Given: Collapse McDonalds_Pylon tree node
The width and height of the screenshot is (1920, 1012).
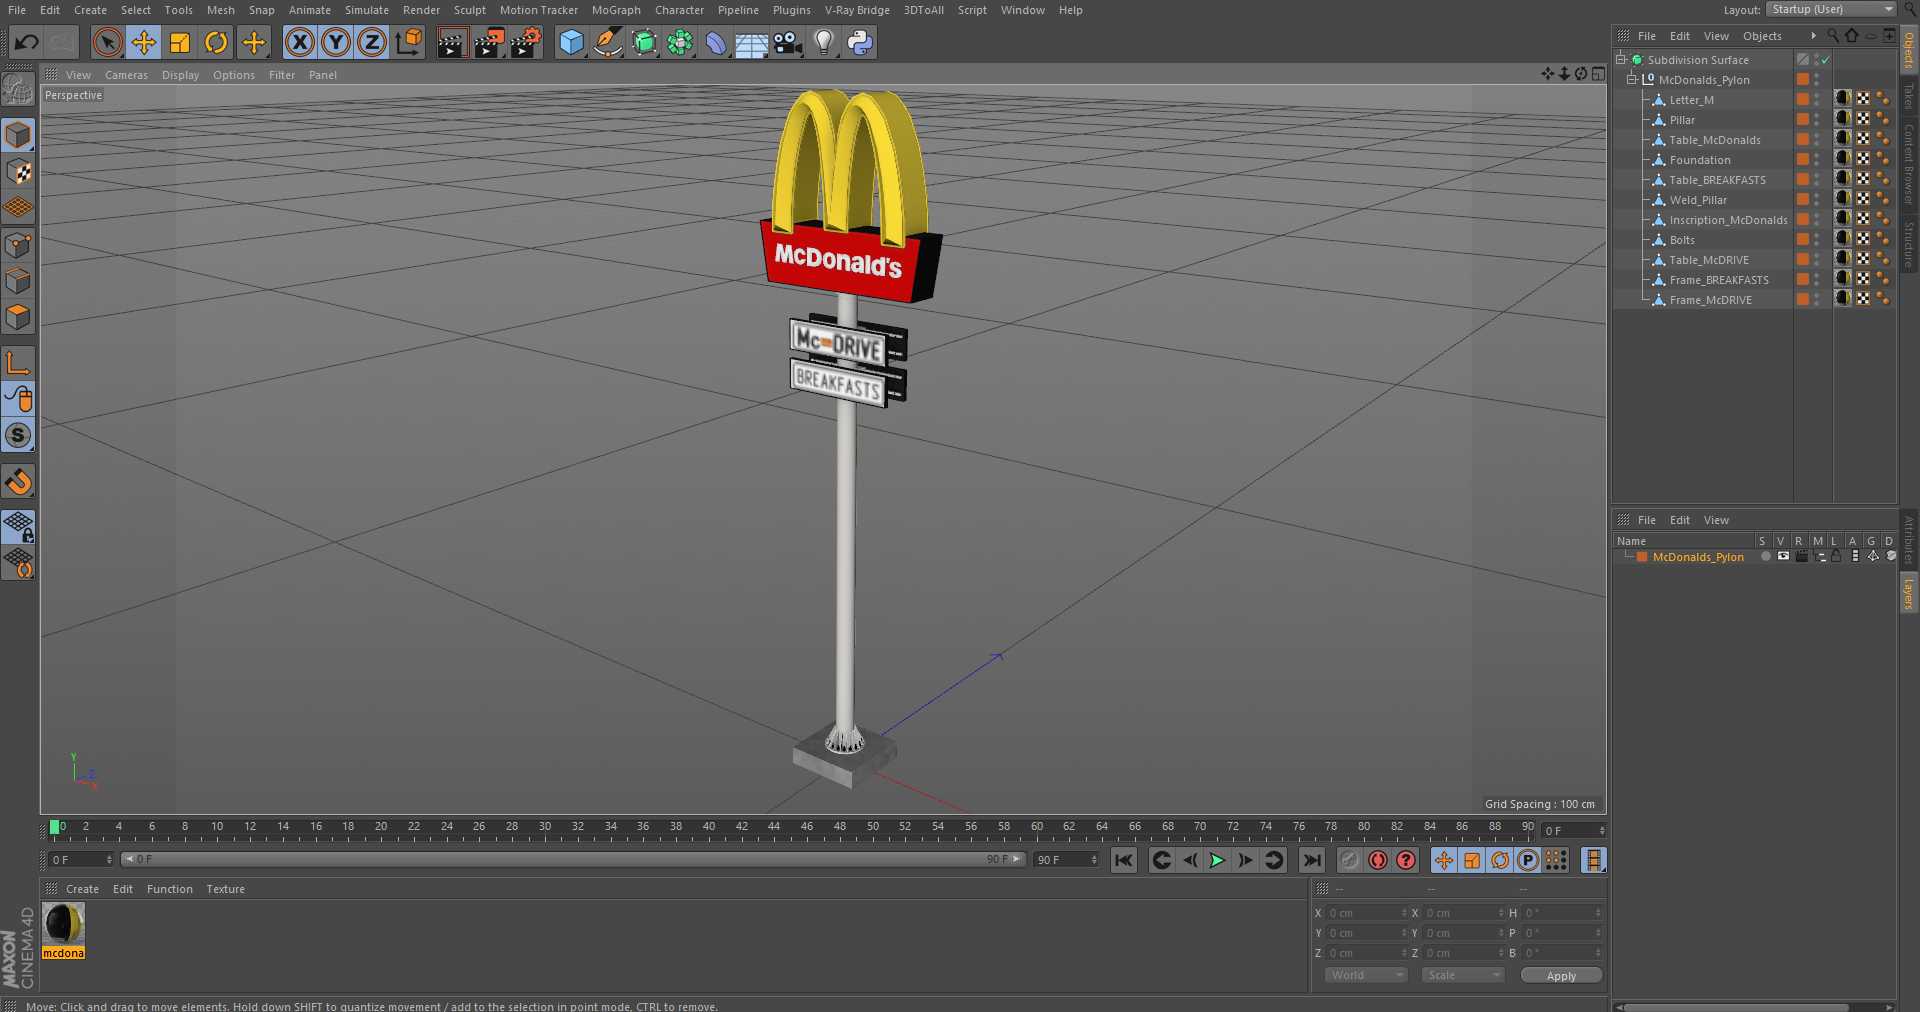Looking at the screenshot, I should pyautogui.click(x=1632, y=80).
